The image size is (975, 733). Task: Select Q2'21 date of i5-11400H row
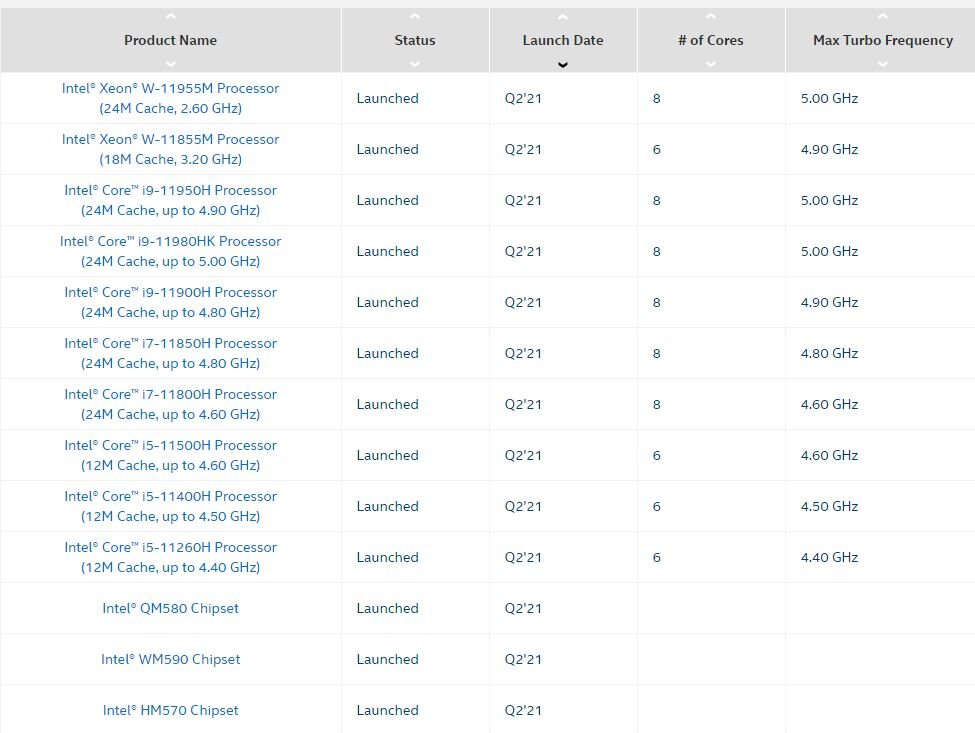[523, 506]
